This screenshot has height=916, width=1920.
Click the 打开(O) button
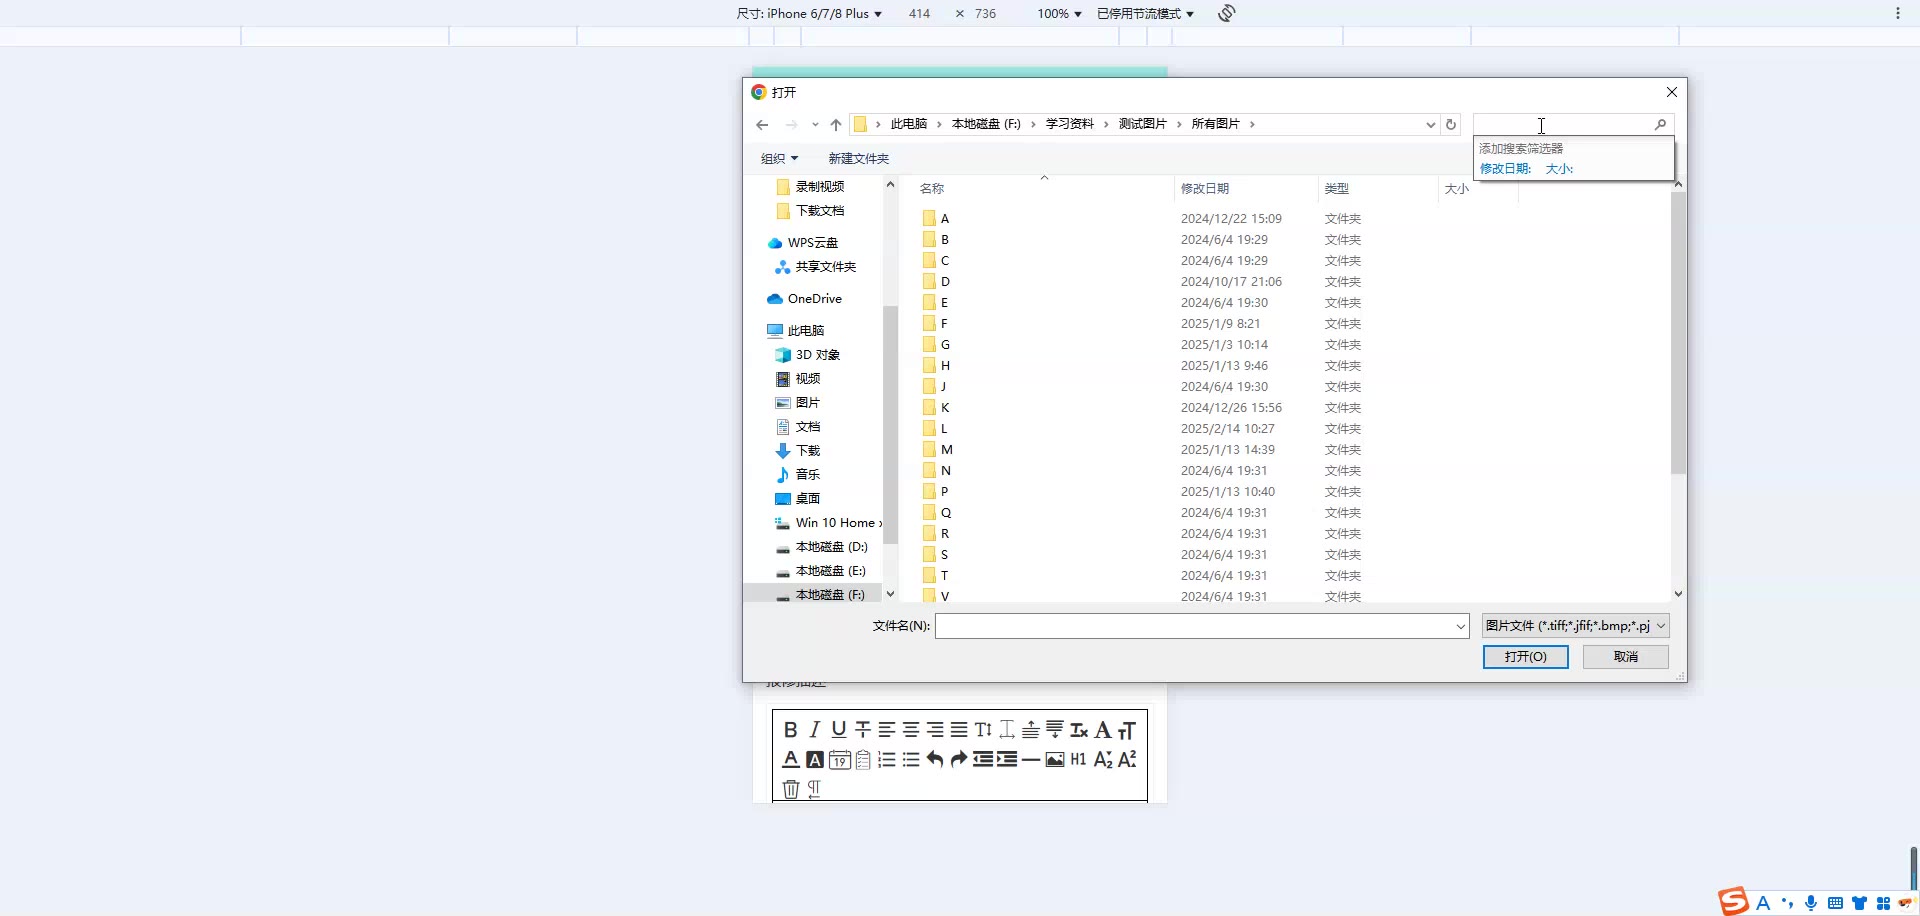1525,657
